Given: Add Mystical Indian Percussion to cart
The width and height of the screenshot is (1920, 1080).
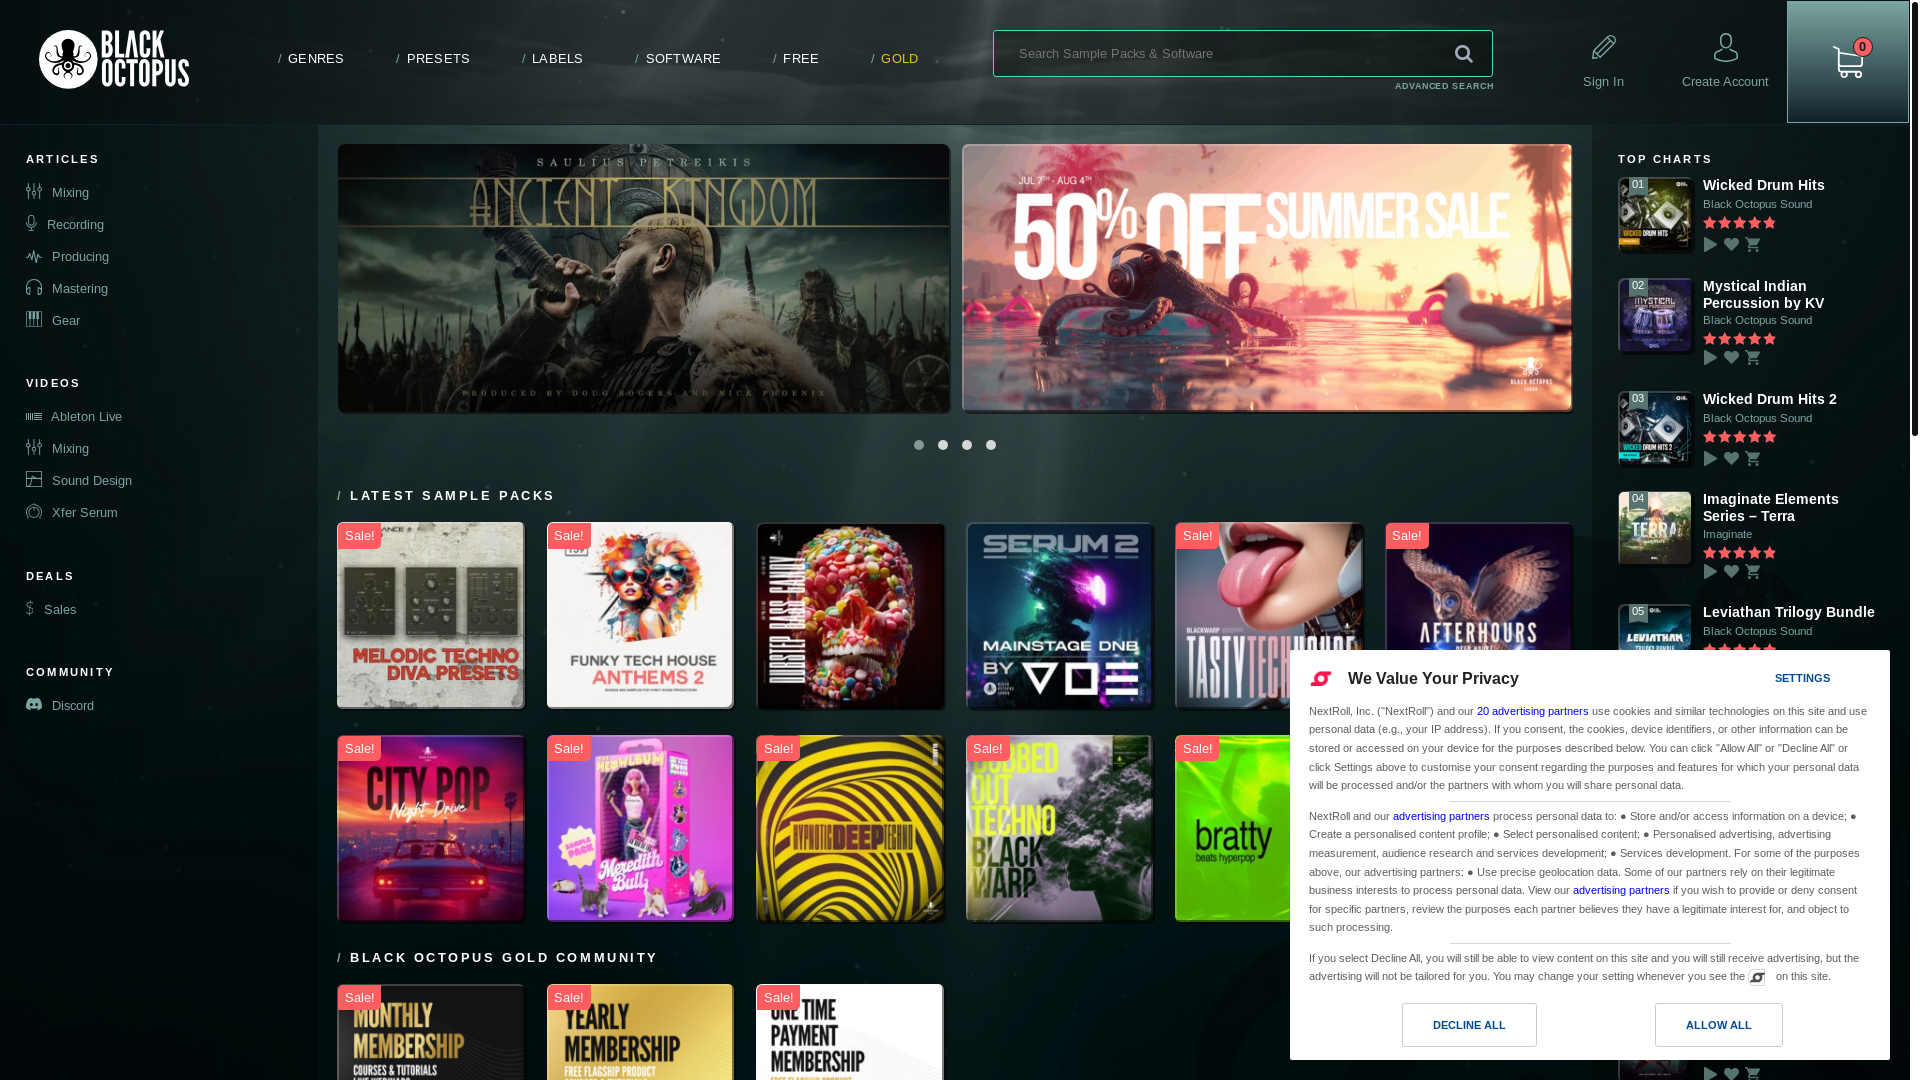Looking at the screenshot, I should 1753,358.
